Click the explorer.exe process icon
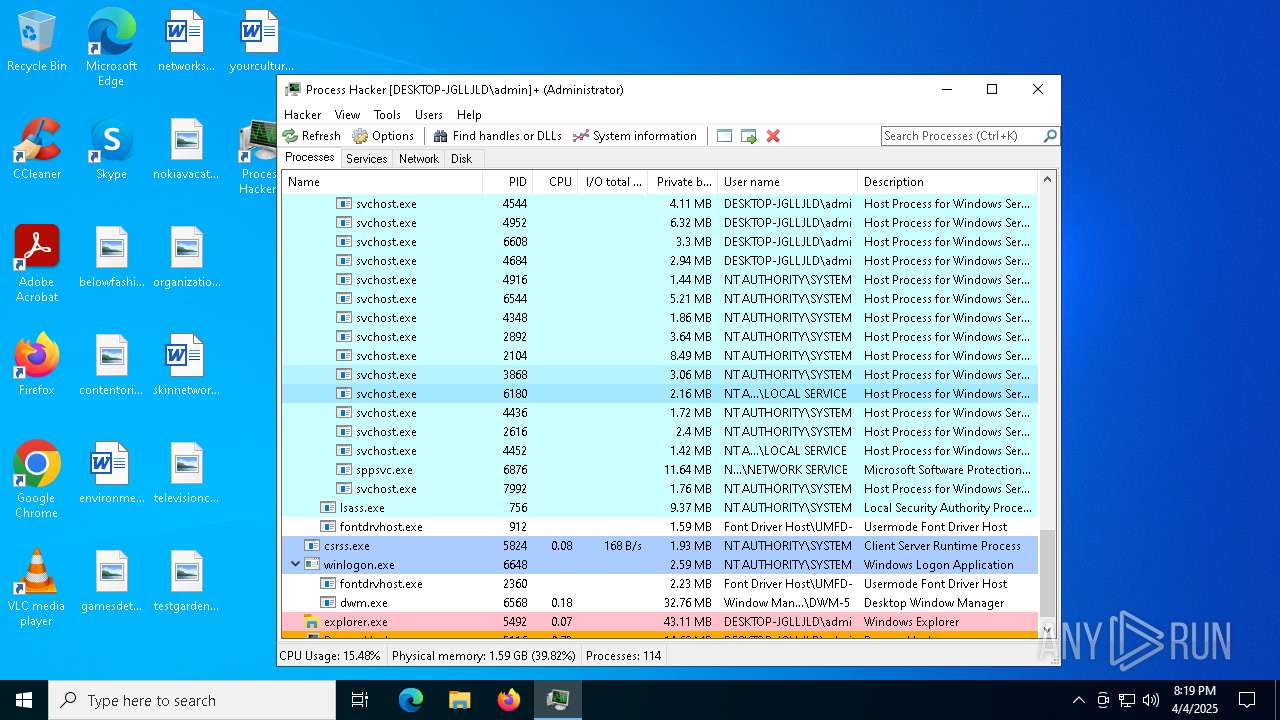The width and height of the screenshot is (1280, 720). click(312, 622)
